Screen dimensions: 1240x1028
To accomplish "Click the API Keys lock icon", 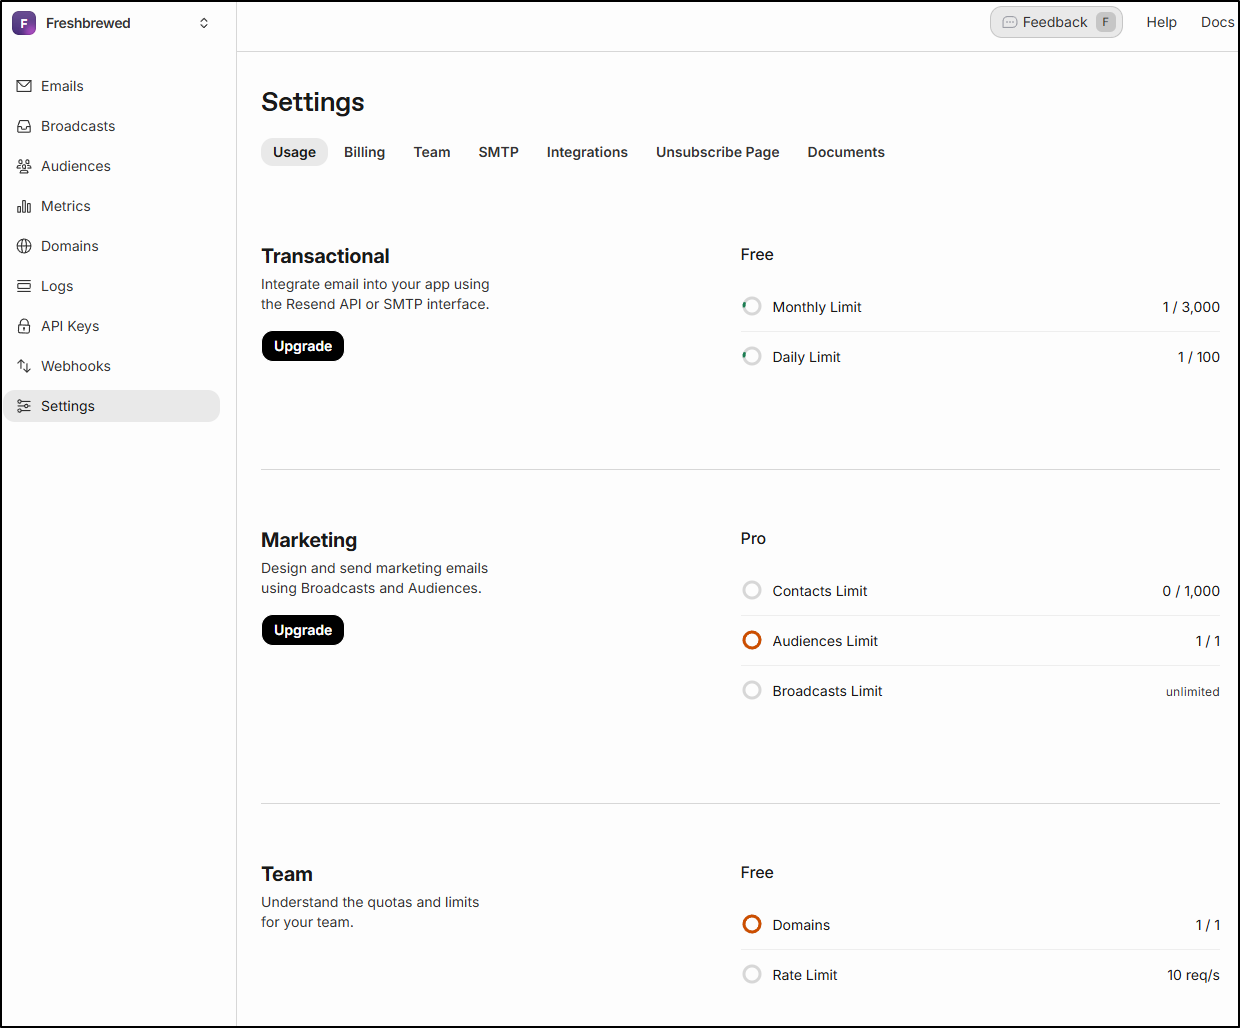I will coord(24,326).
